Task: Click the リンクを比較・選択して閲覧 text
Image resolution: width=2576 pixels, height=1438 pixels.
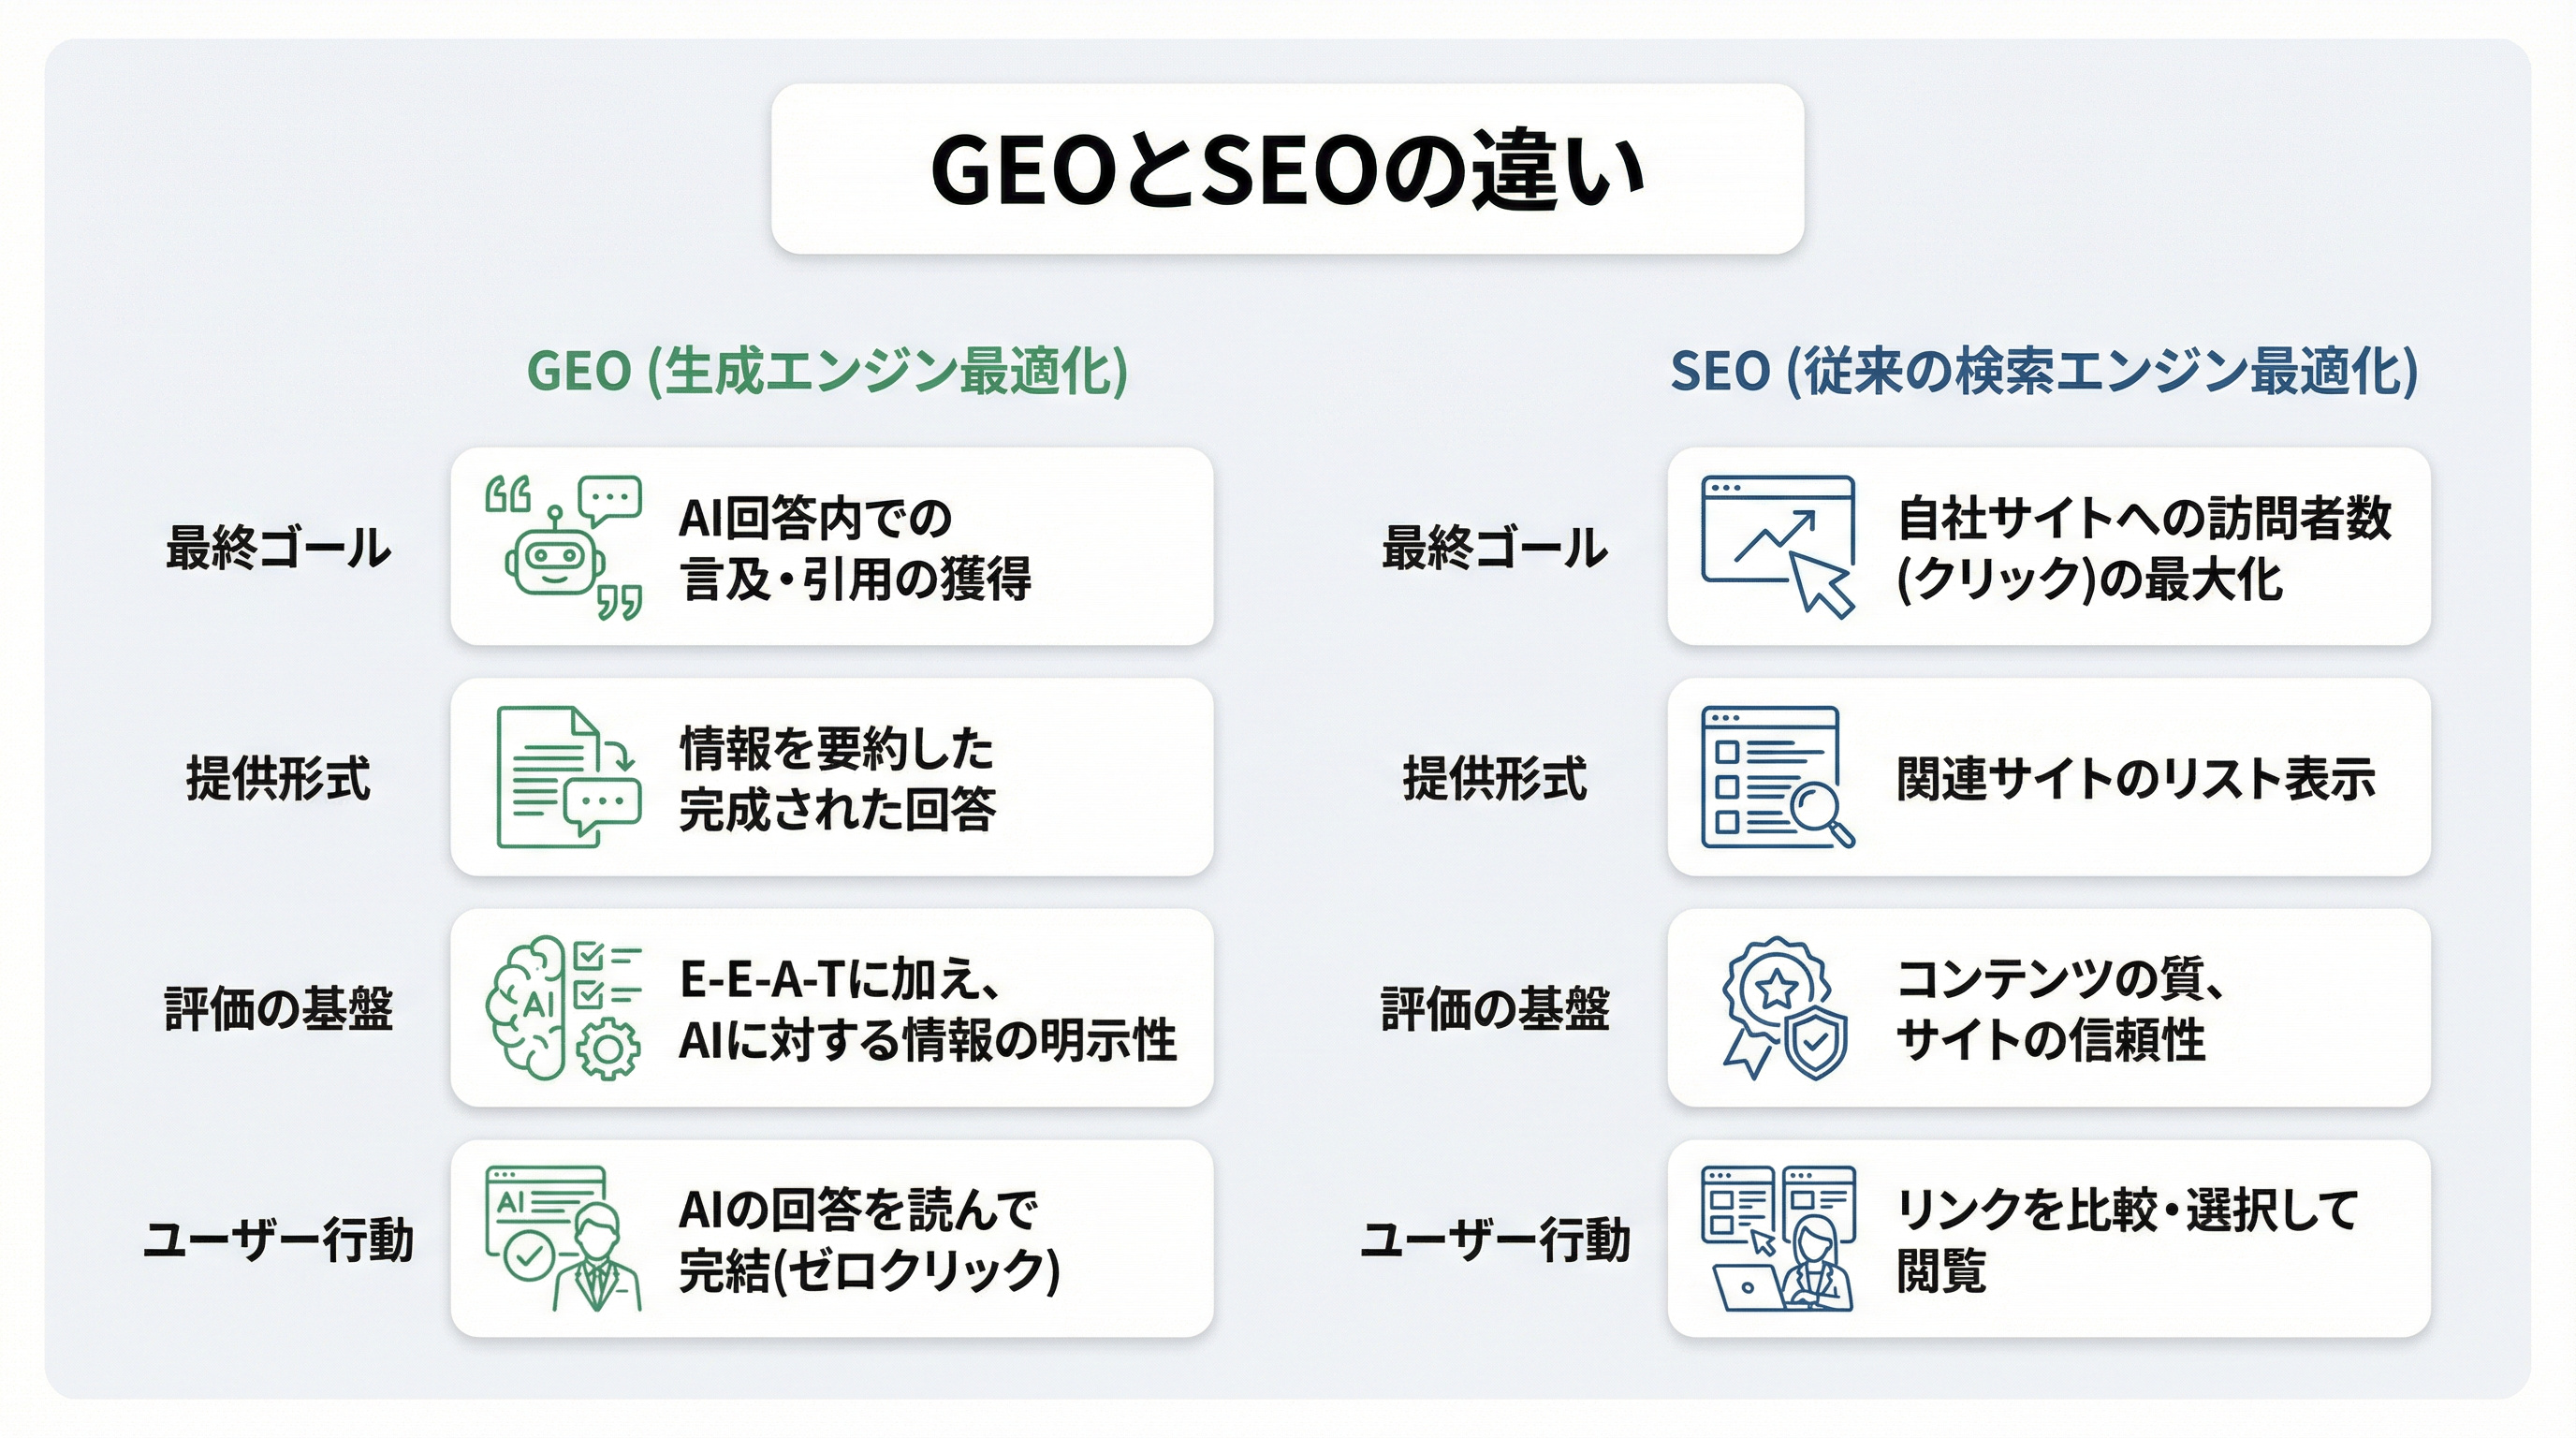Action: 2127,1238
